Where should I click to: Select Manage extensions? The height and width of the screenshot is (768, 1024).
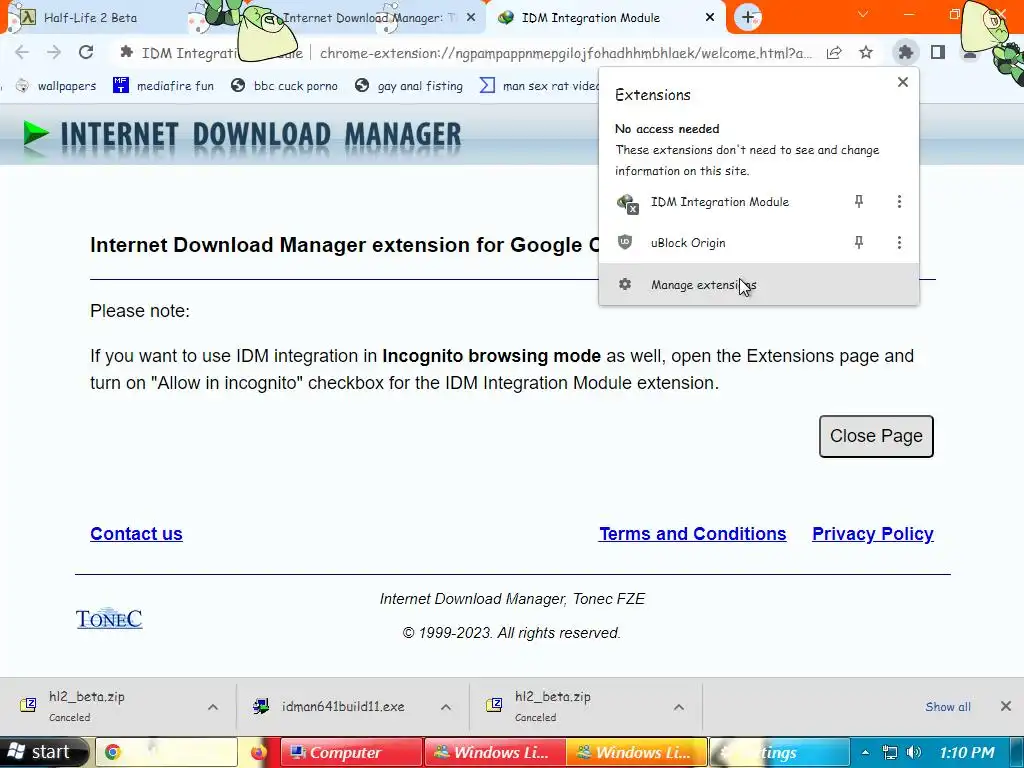[x=758, y=285]
